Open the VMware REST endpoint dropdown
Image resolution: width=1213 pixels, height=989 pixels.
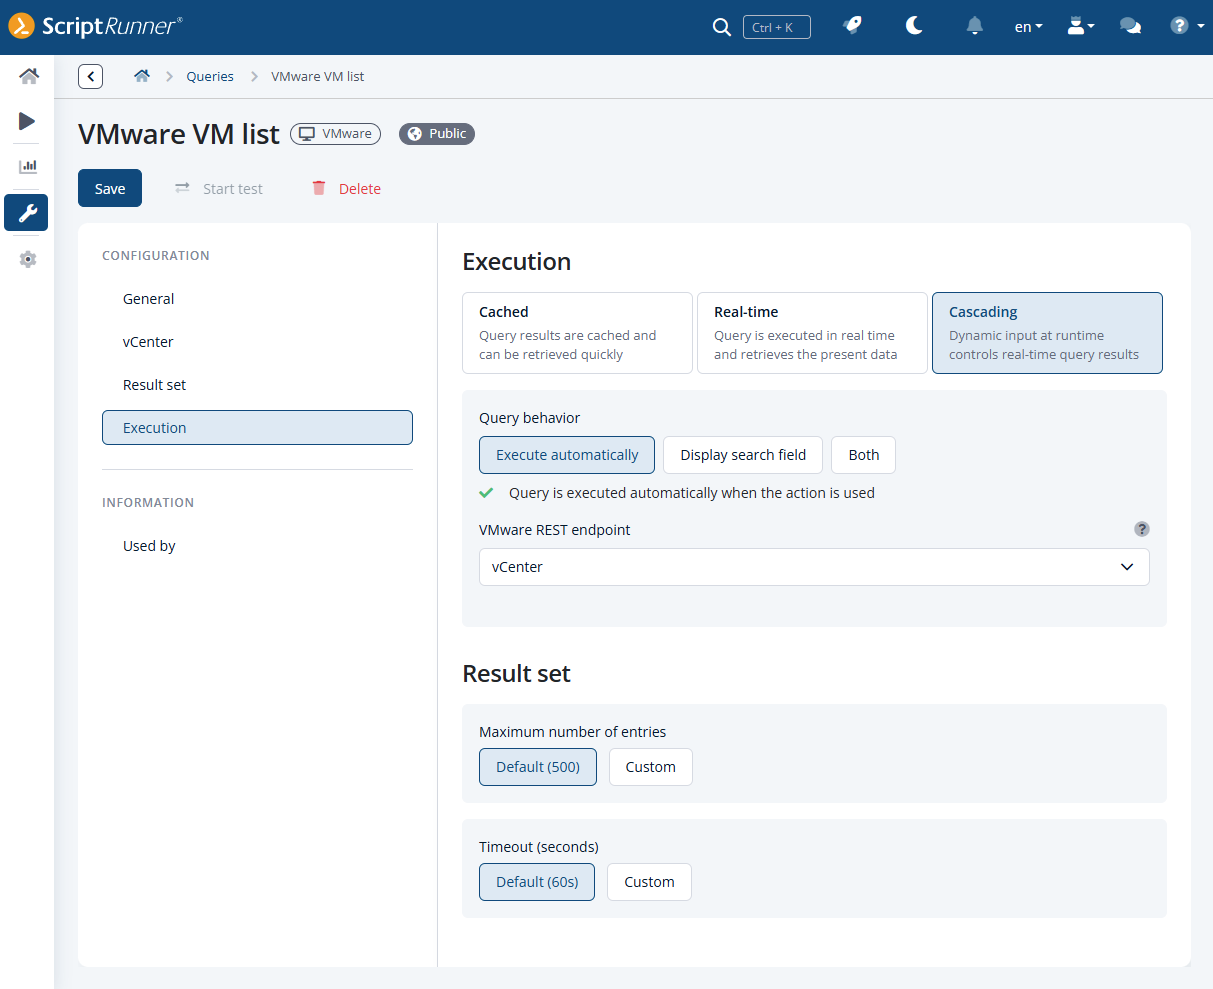tap(814, 567)
